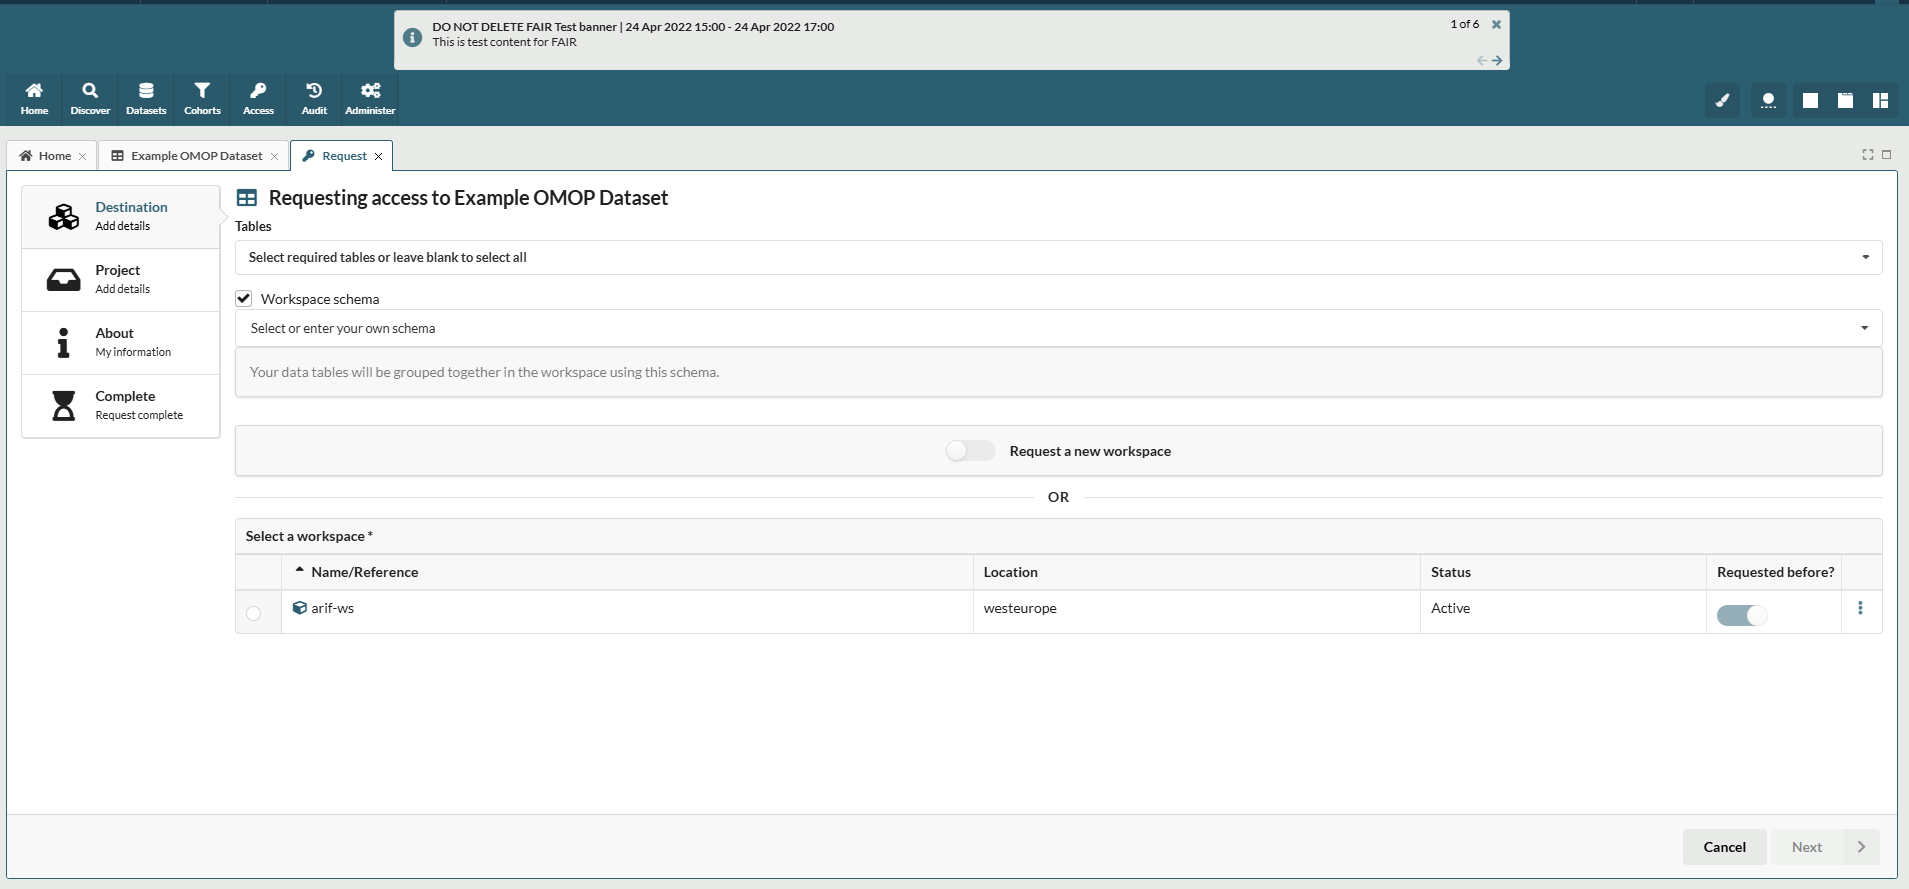Open the Cohorts filter section
The height and width of the screenshot is (889, 1909).
(x=202, y=98)
